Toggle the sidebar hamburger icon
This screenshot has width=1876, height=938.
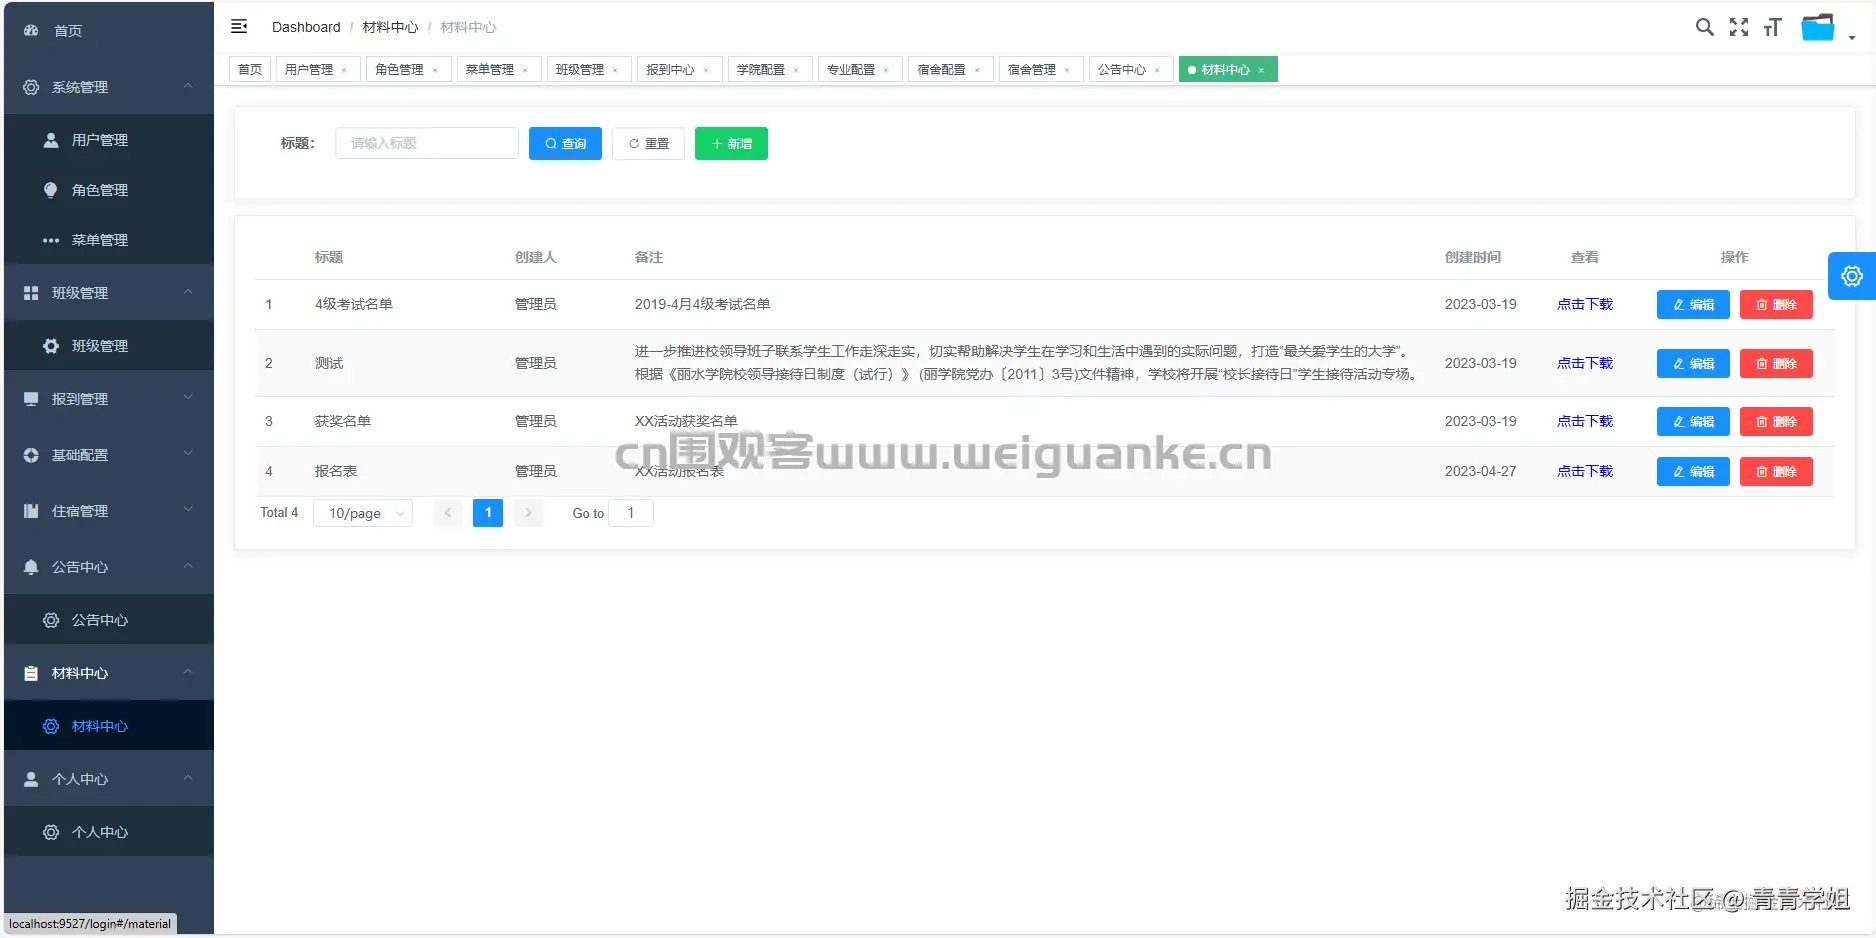click(239, 26)
